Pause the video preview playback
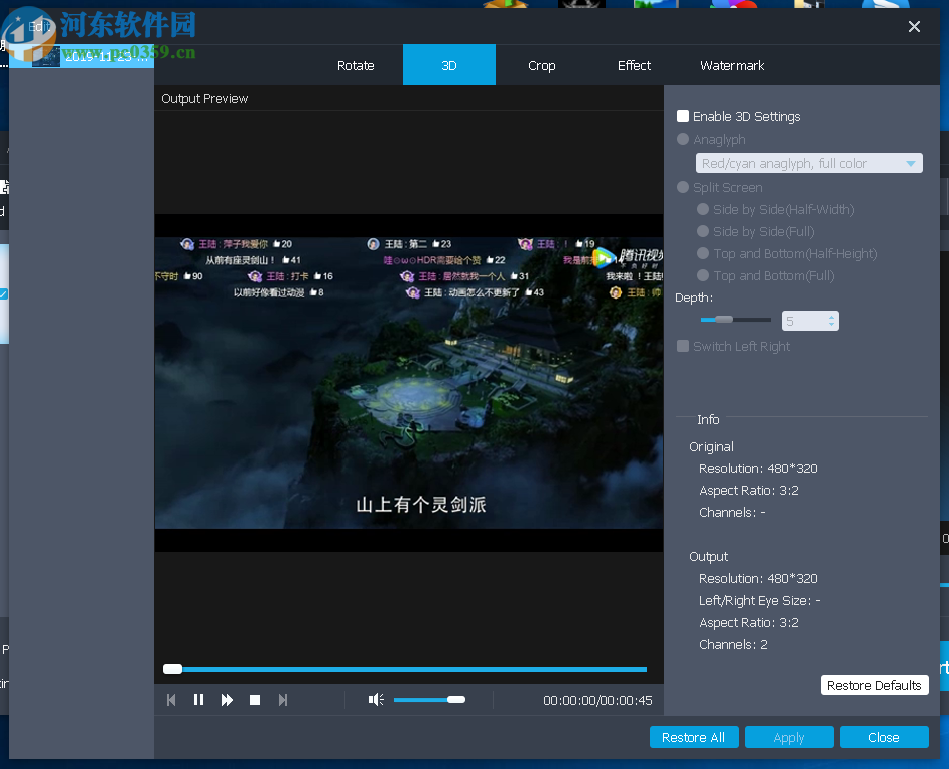 [198, 699]
